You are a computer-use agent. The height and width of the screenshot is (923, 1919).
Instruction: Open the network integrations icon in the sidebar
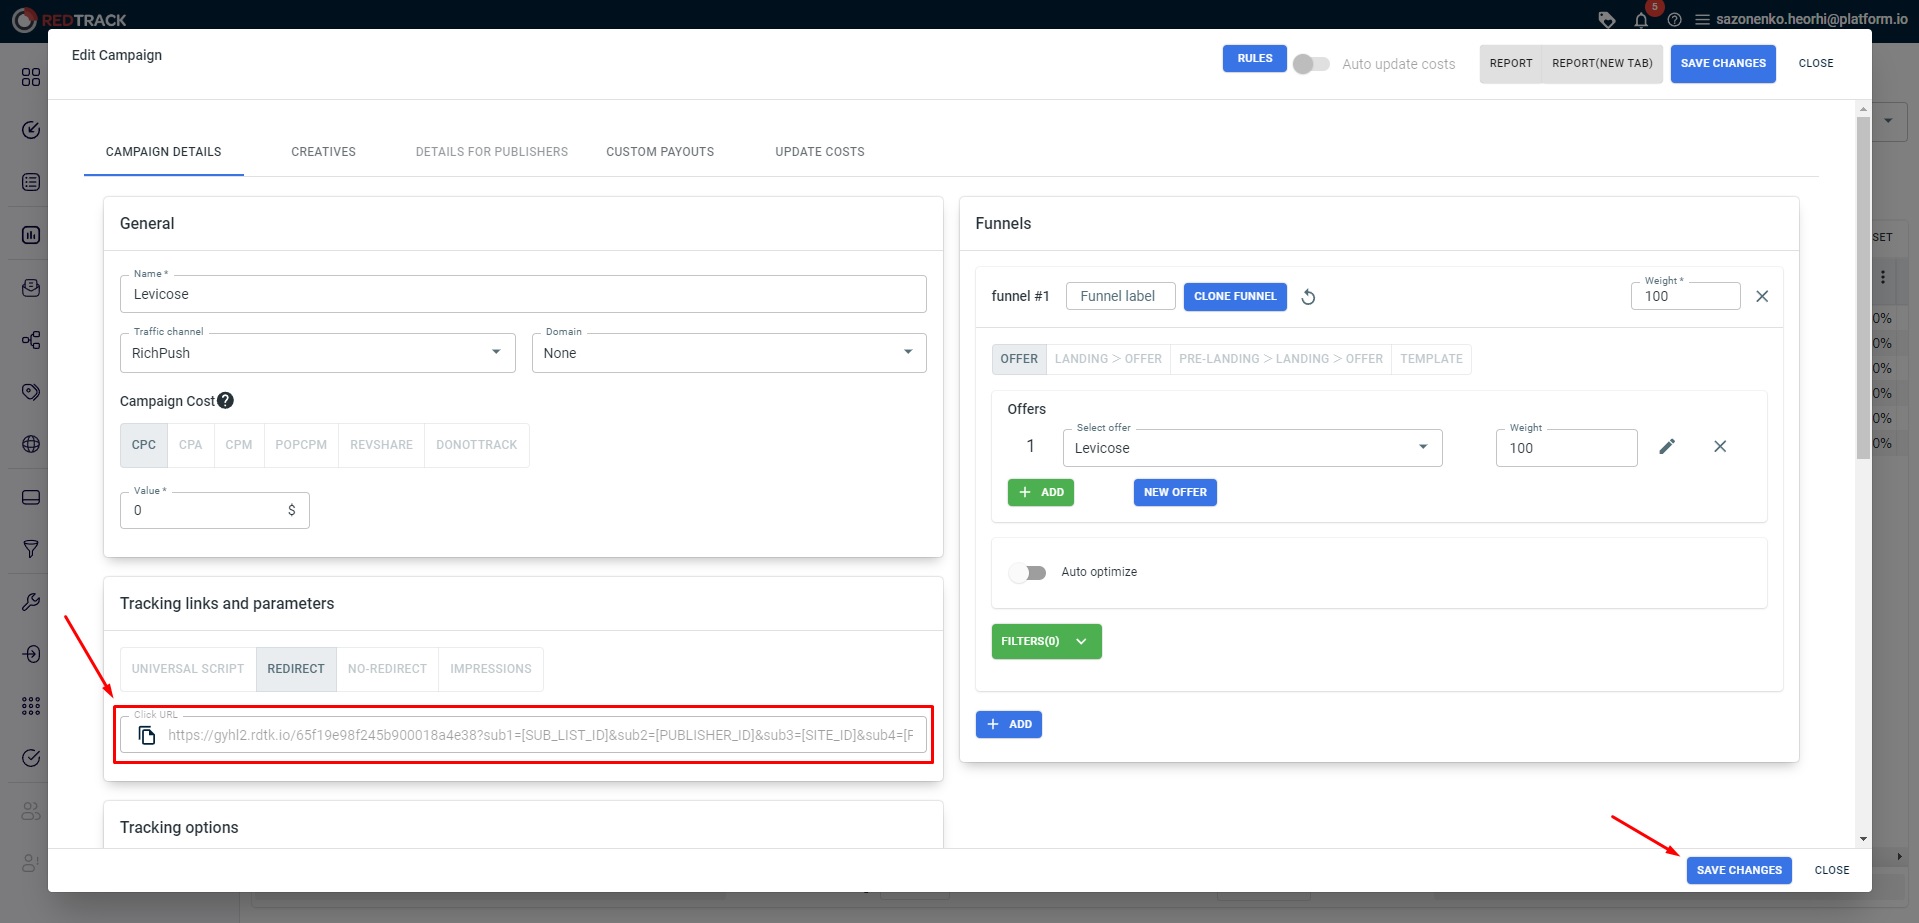(30, 340)
